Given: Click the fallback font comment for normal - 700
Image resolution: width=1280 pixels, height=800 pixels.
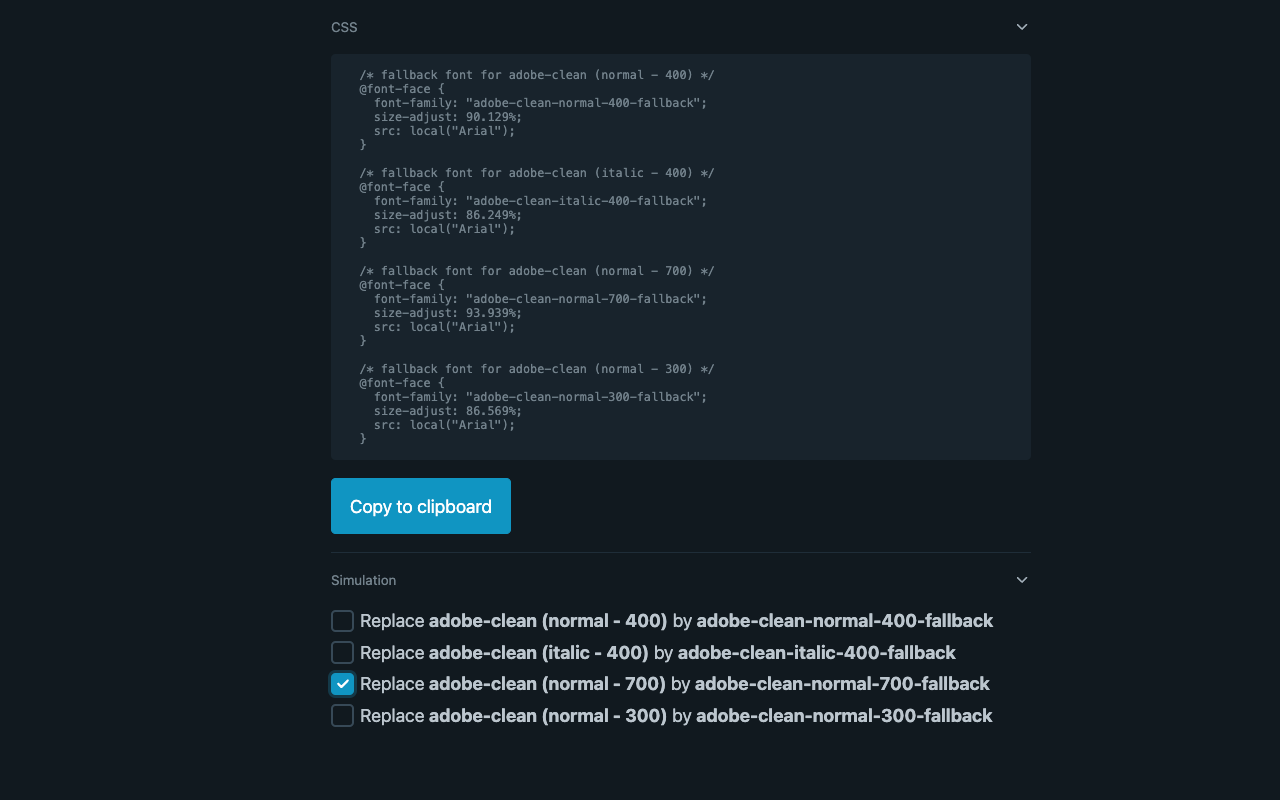Looking at the screenshot, I should [x=537, y=270].
